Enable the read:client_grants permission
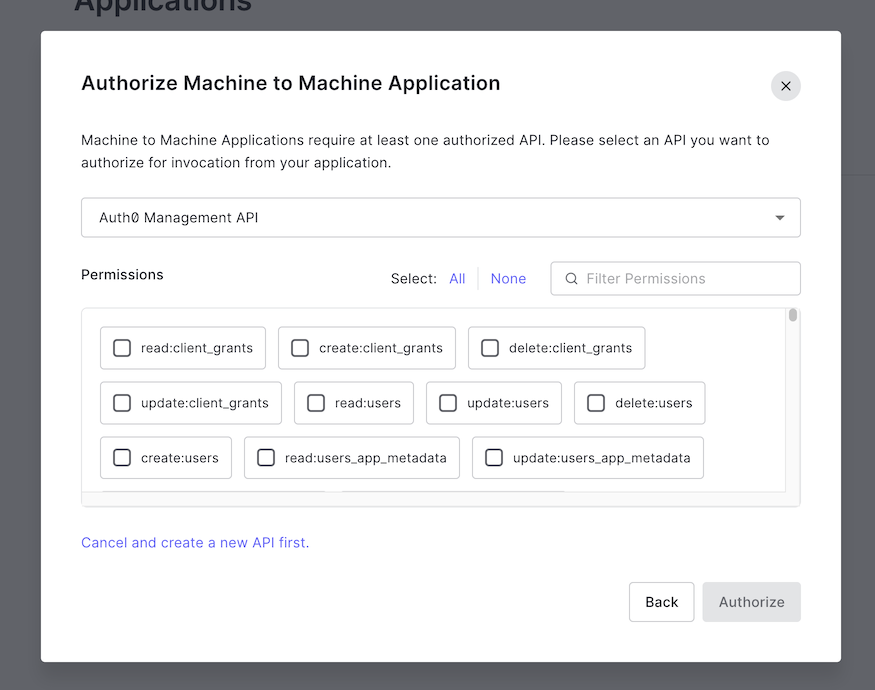Viewport: 875px width, 690px height. click(122, 348)
